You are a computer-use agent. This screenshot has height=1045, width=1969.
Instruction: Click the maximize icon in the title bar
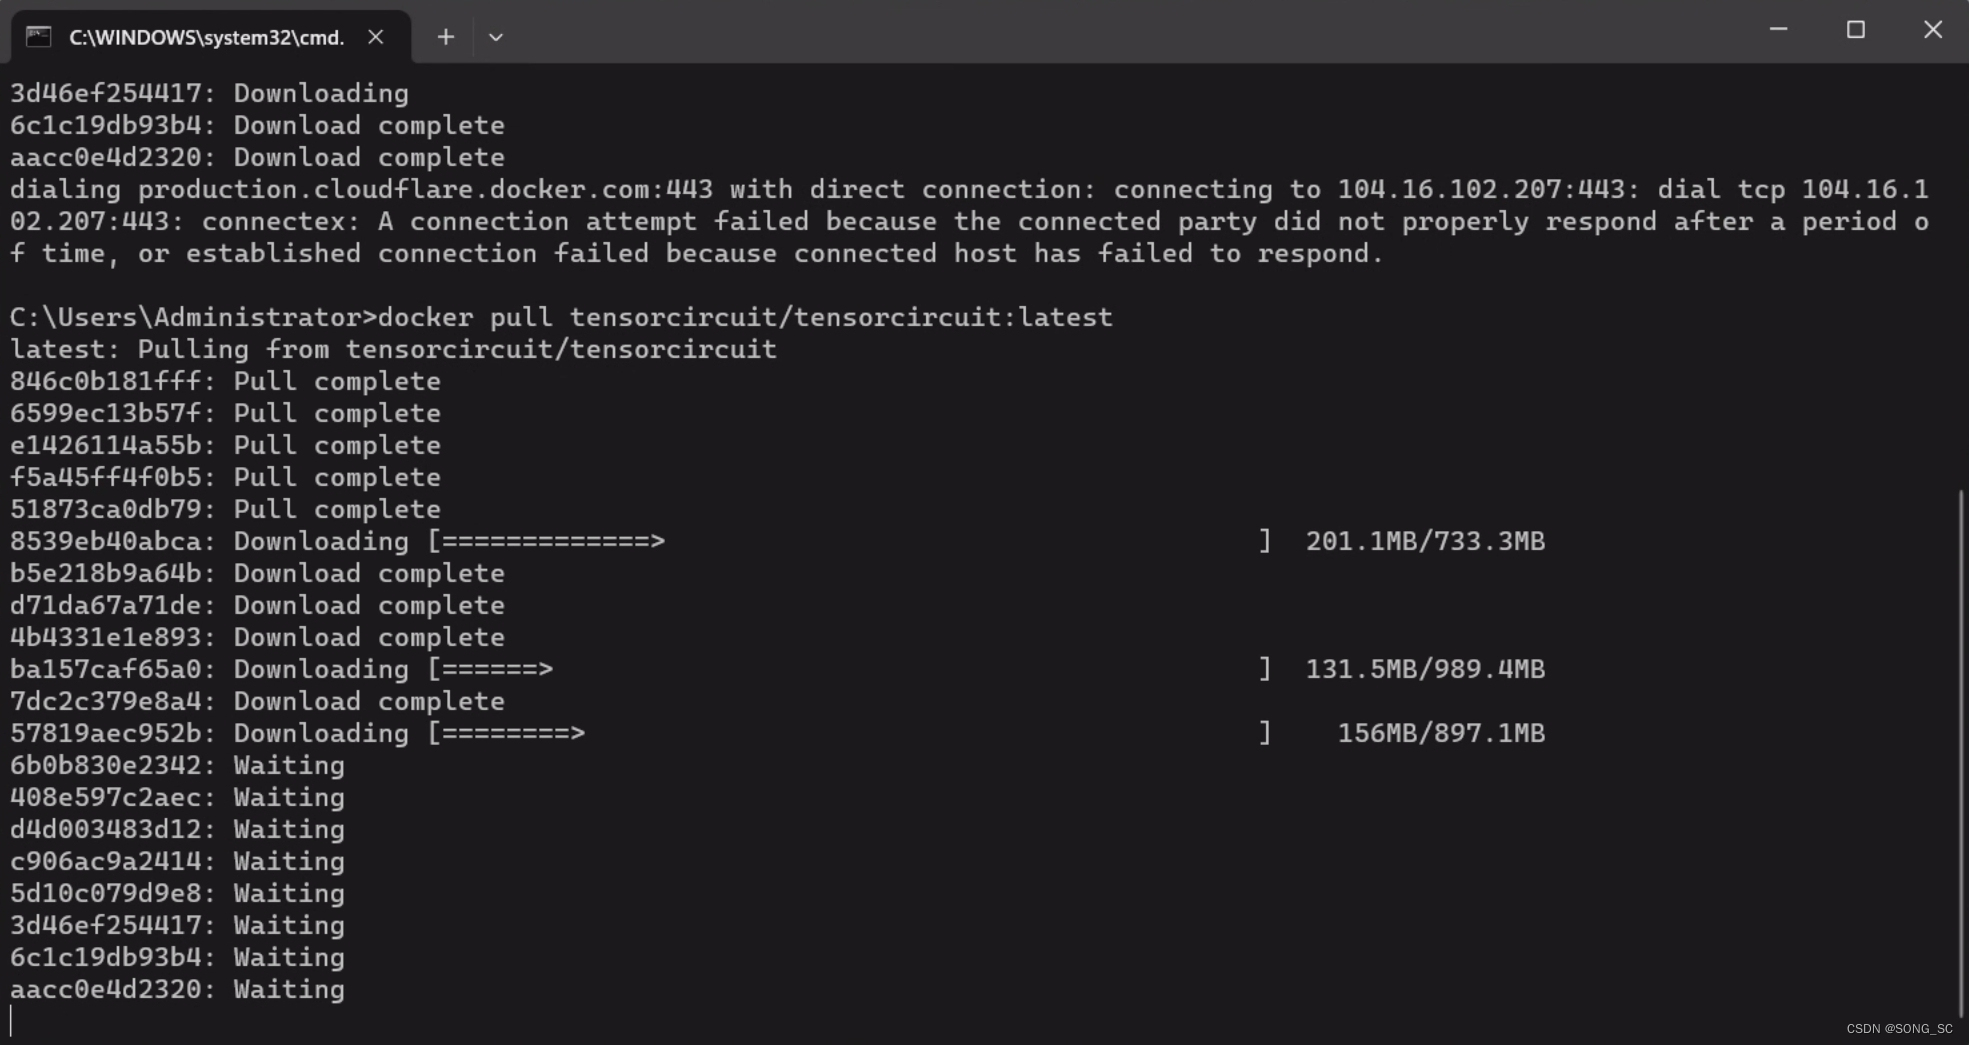point(1857,30)
